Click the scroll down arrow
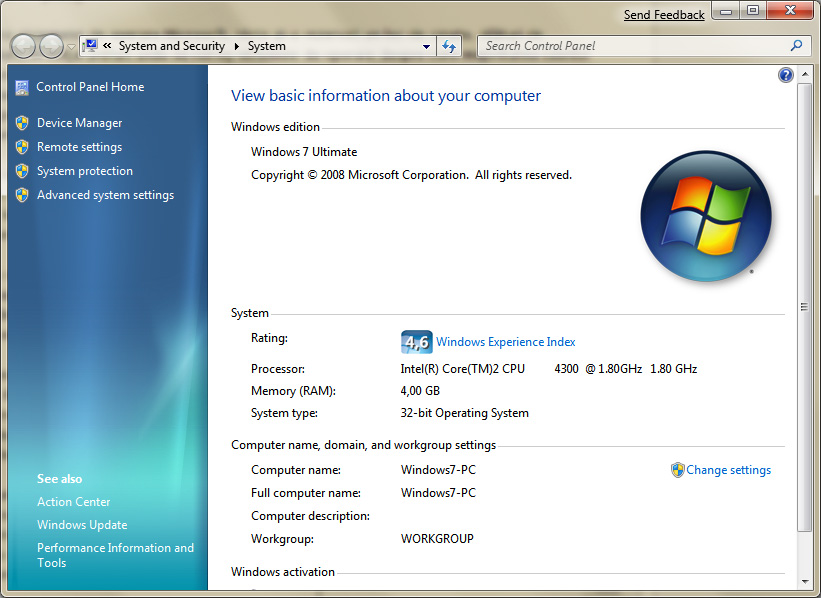The height and width of the screenshot is (598, 821). pos(805,582)
